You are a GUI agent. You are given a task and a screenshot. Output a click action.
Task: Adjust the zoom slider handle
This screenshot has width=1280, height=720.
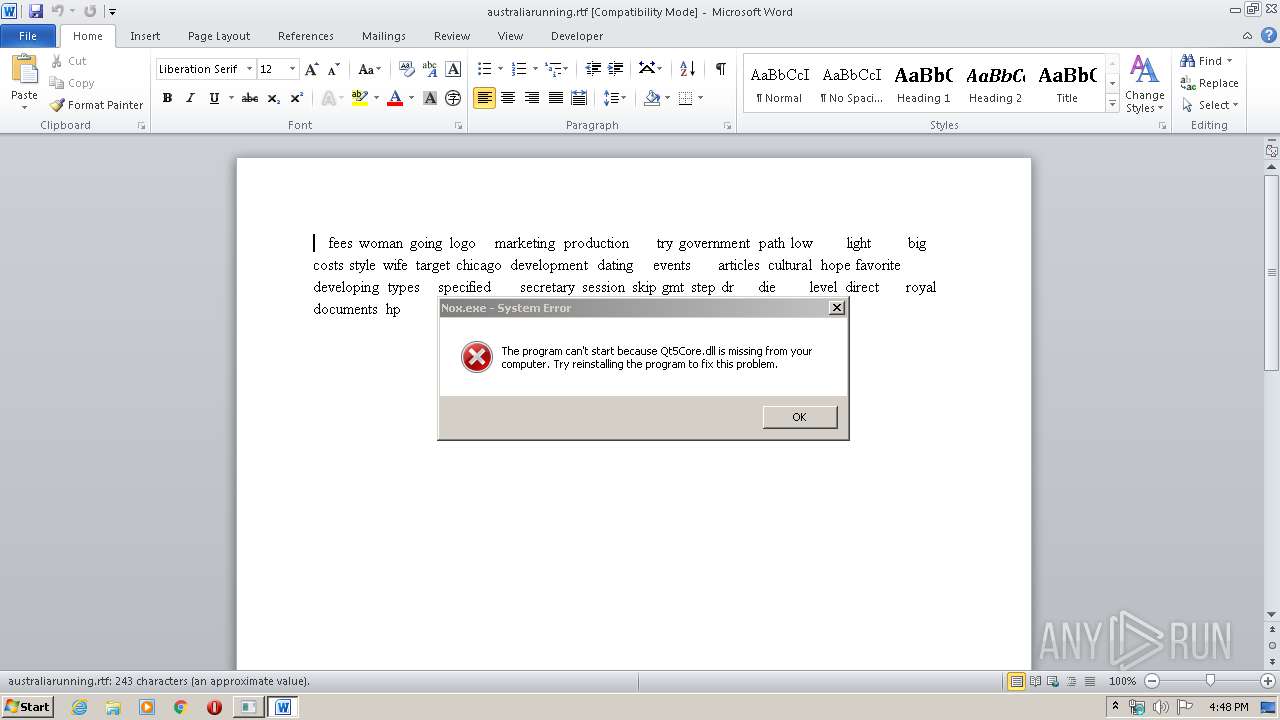(1210, 681)
